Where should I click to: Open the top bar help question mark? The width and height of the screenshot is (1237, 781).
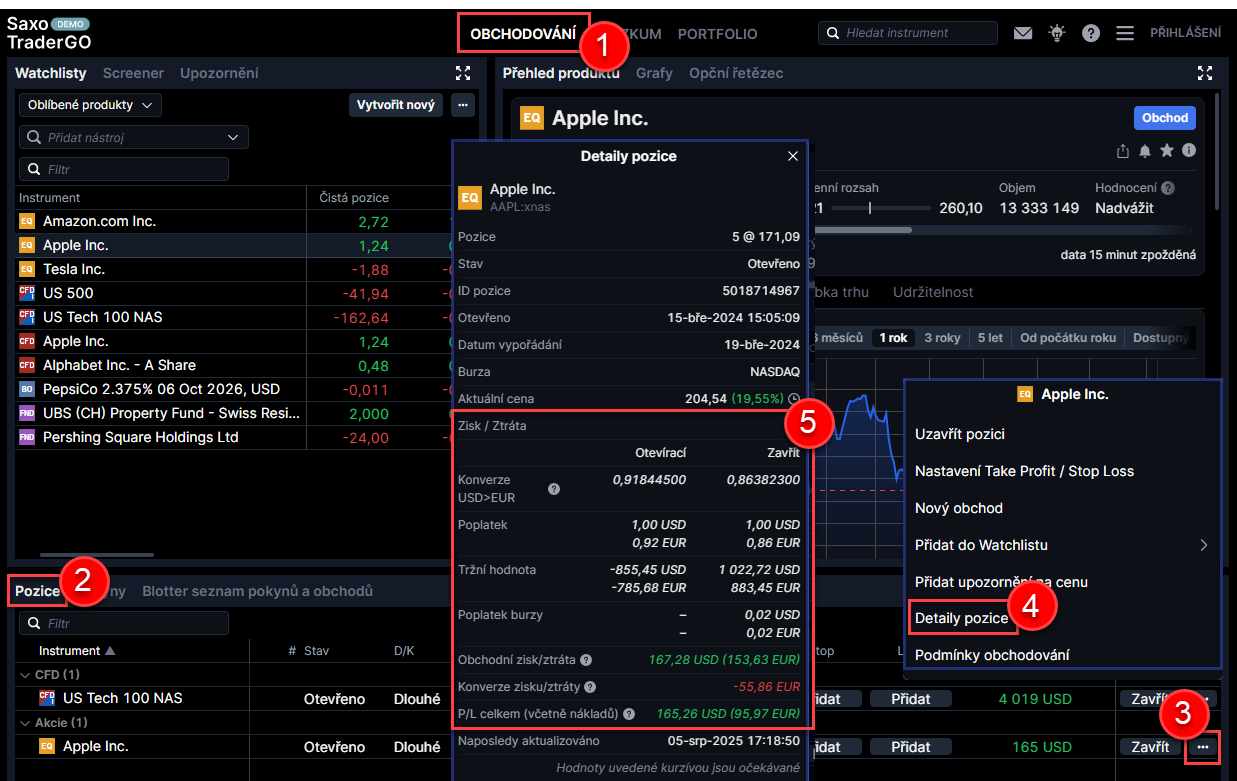(x=1091, y=33)
